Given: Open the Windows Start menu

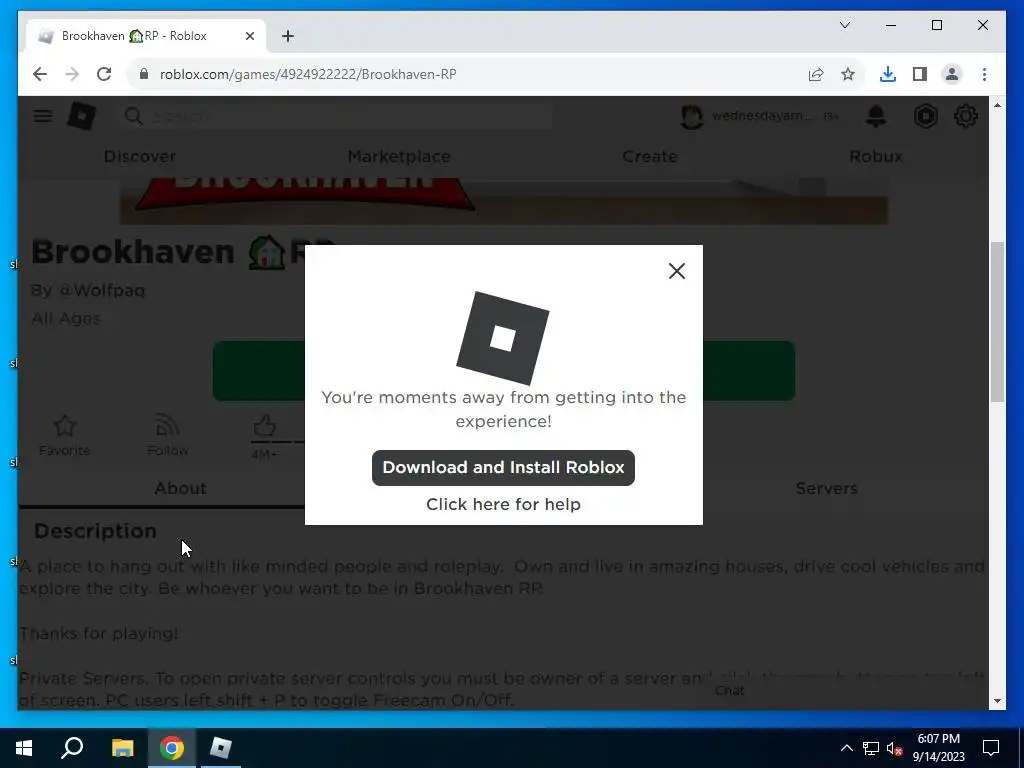Looking at the screenshot, I should 24,748.
